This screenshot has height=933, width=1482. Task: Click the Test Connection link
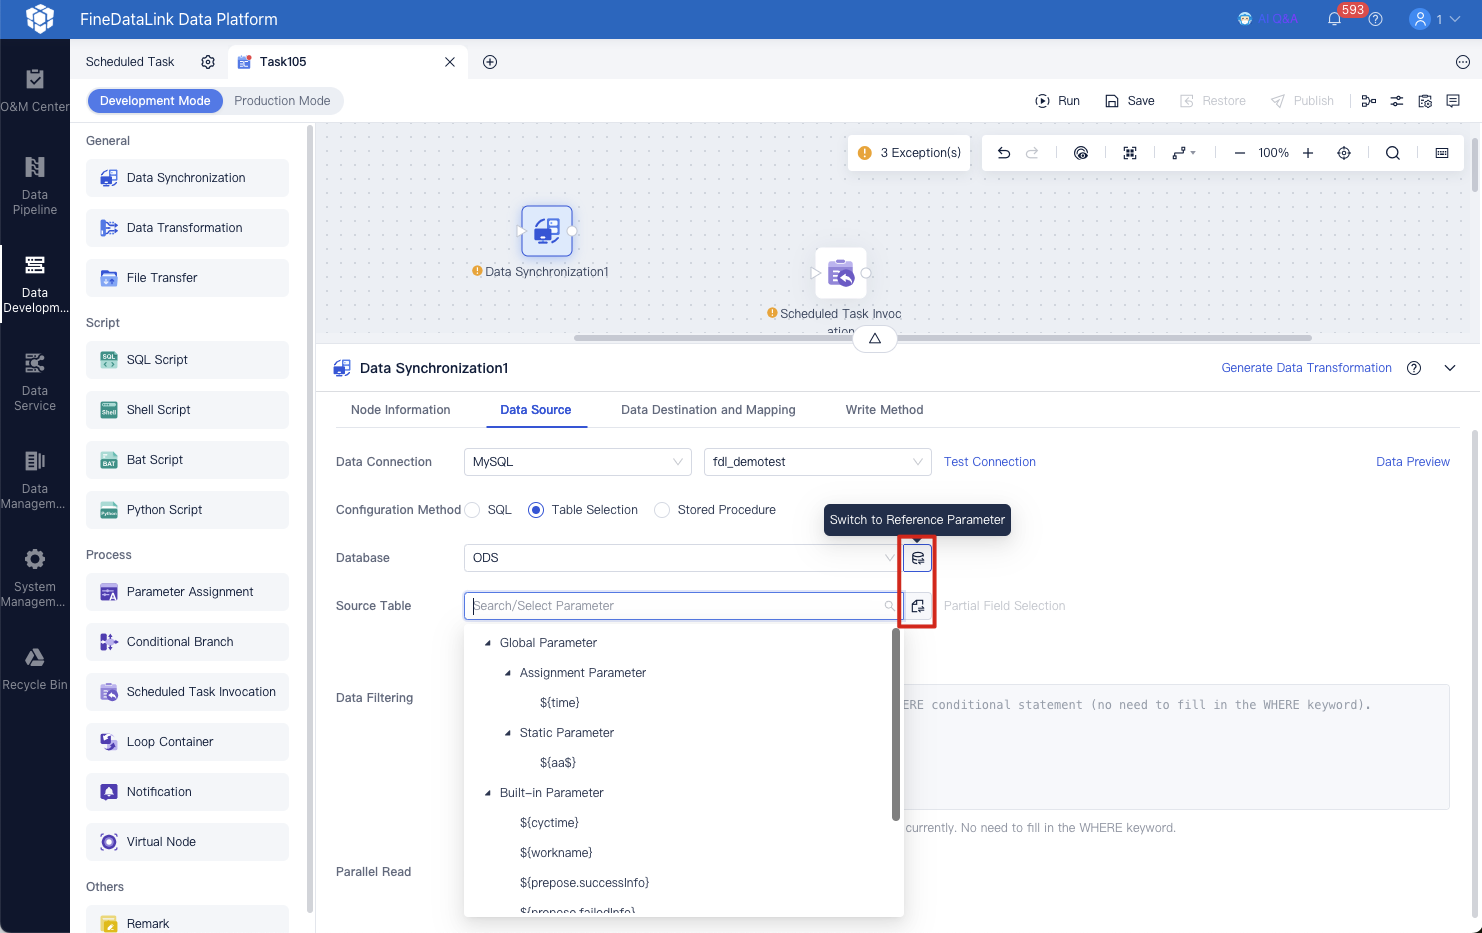(x=990, y=462)
